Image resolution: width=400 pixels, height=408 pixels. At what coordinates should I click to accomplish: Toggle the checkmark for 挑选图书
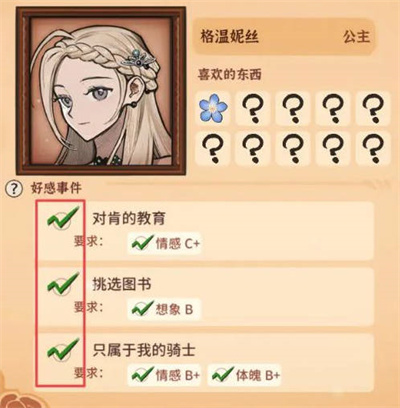click(x=63, y=284)
